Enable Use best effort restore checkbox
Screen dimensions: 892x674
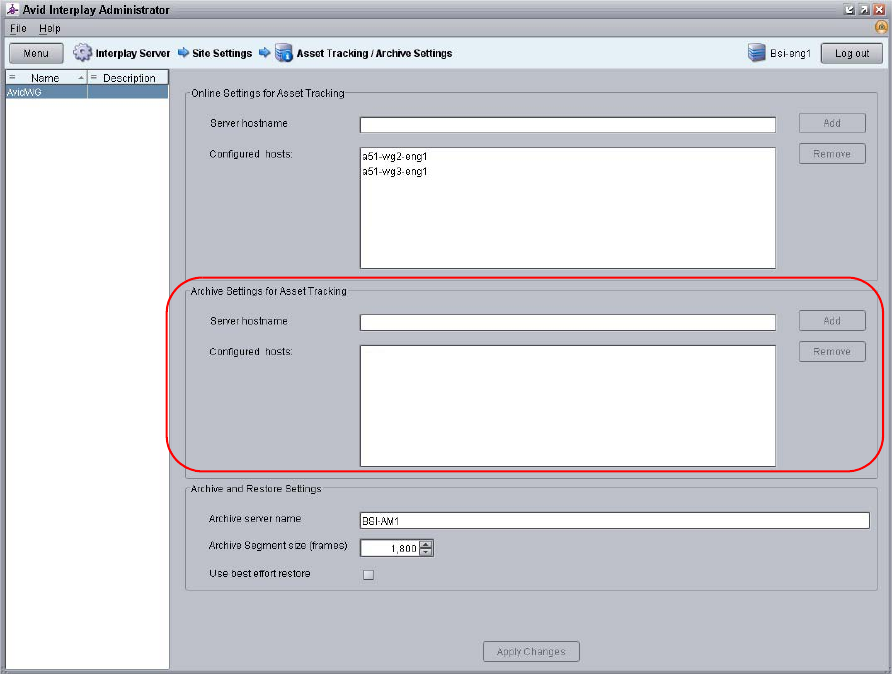point(369,574)
